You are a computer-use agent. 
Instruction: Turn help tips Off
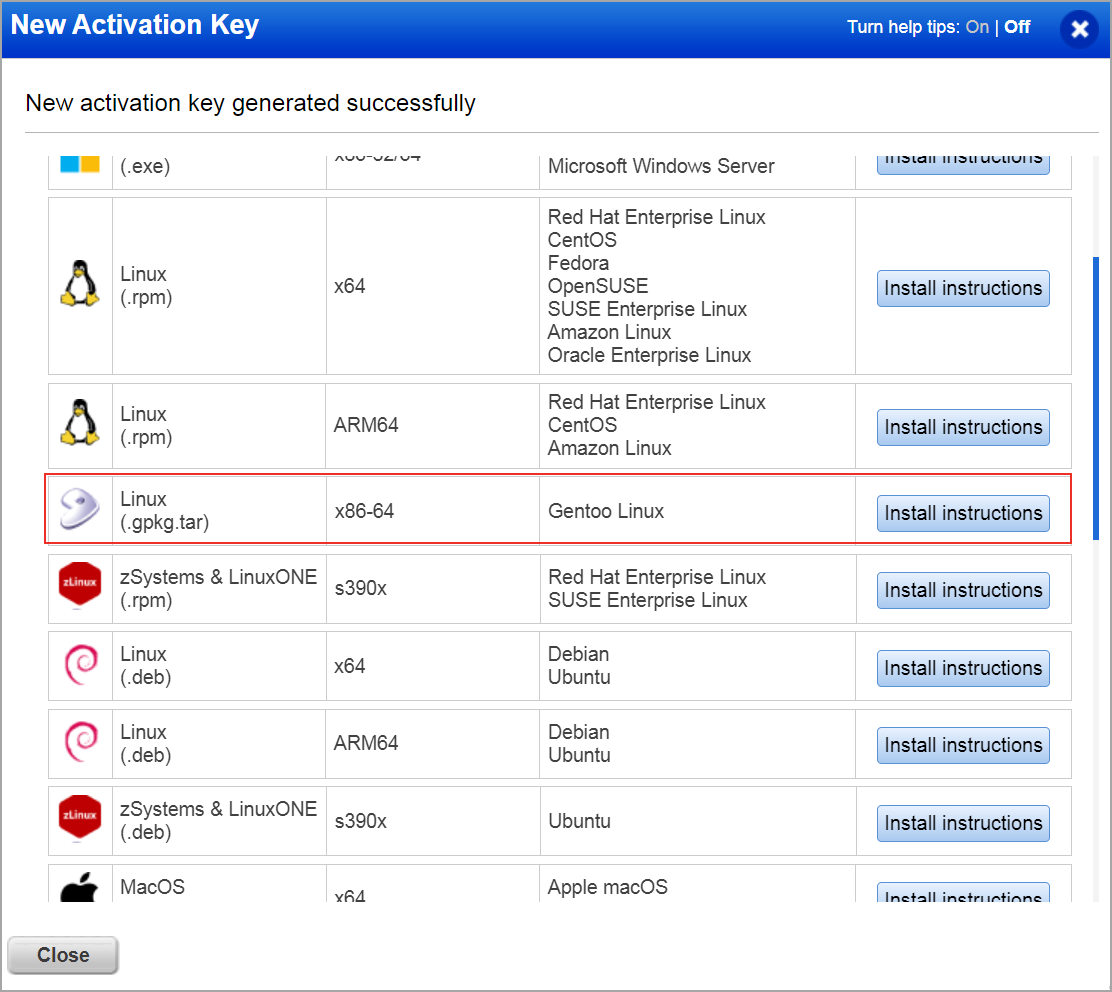pos(1017,27)
